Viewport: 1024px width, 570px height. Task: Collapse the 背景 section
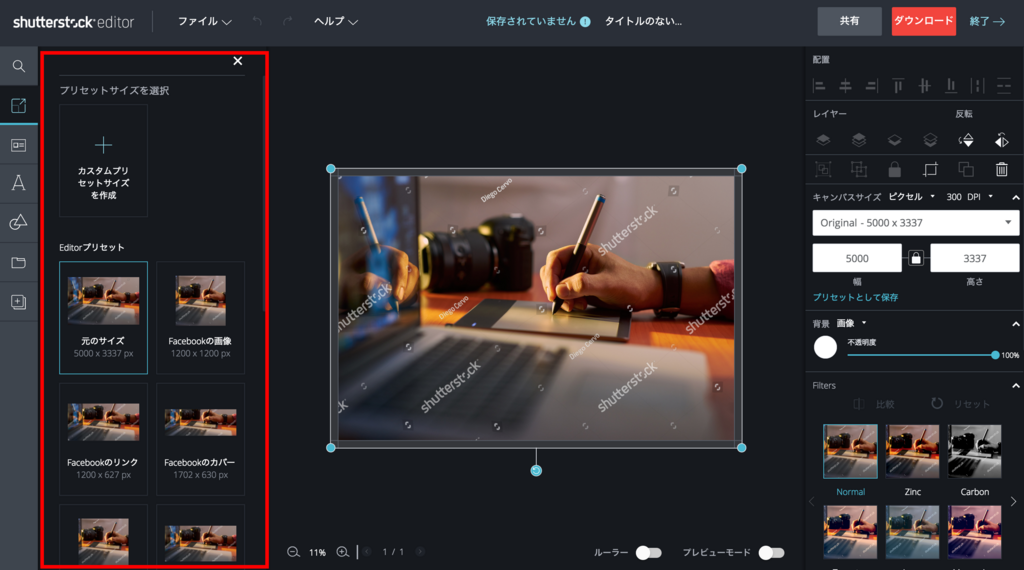1016,324
